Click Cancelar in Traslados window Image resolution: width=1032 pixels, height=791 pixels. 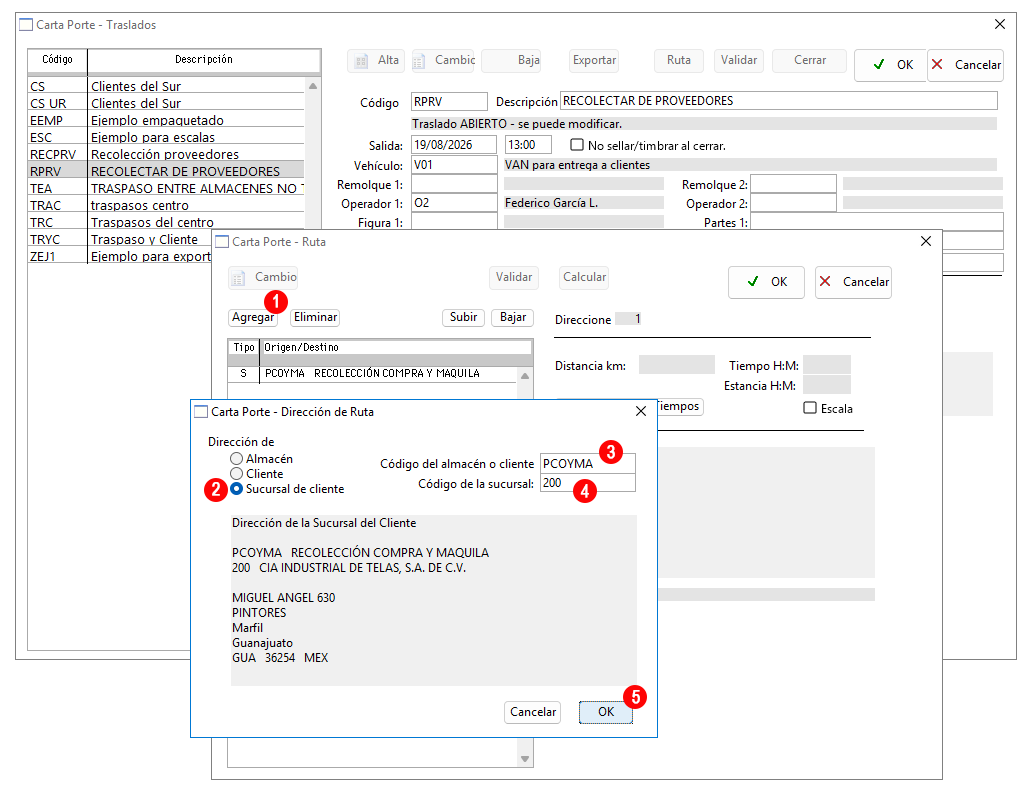[966, 65]
